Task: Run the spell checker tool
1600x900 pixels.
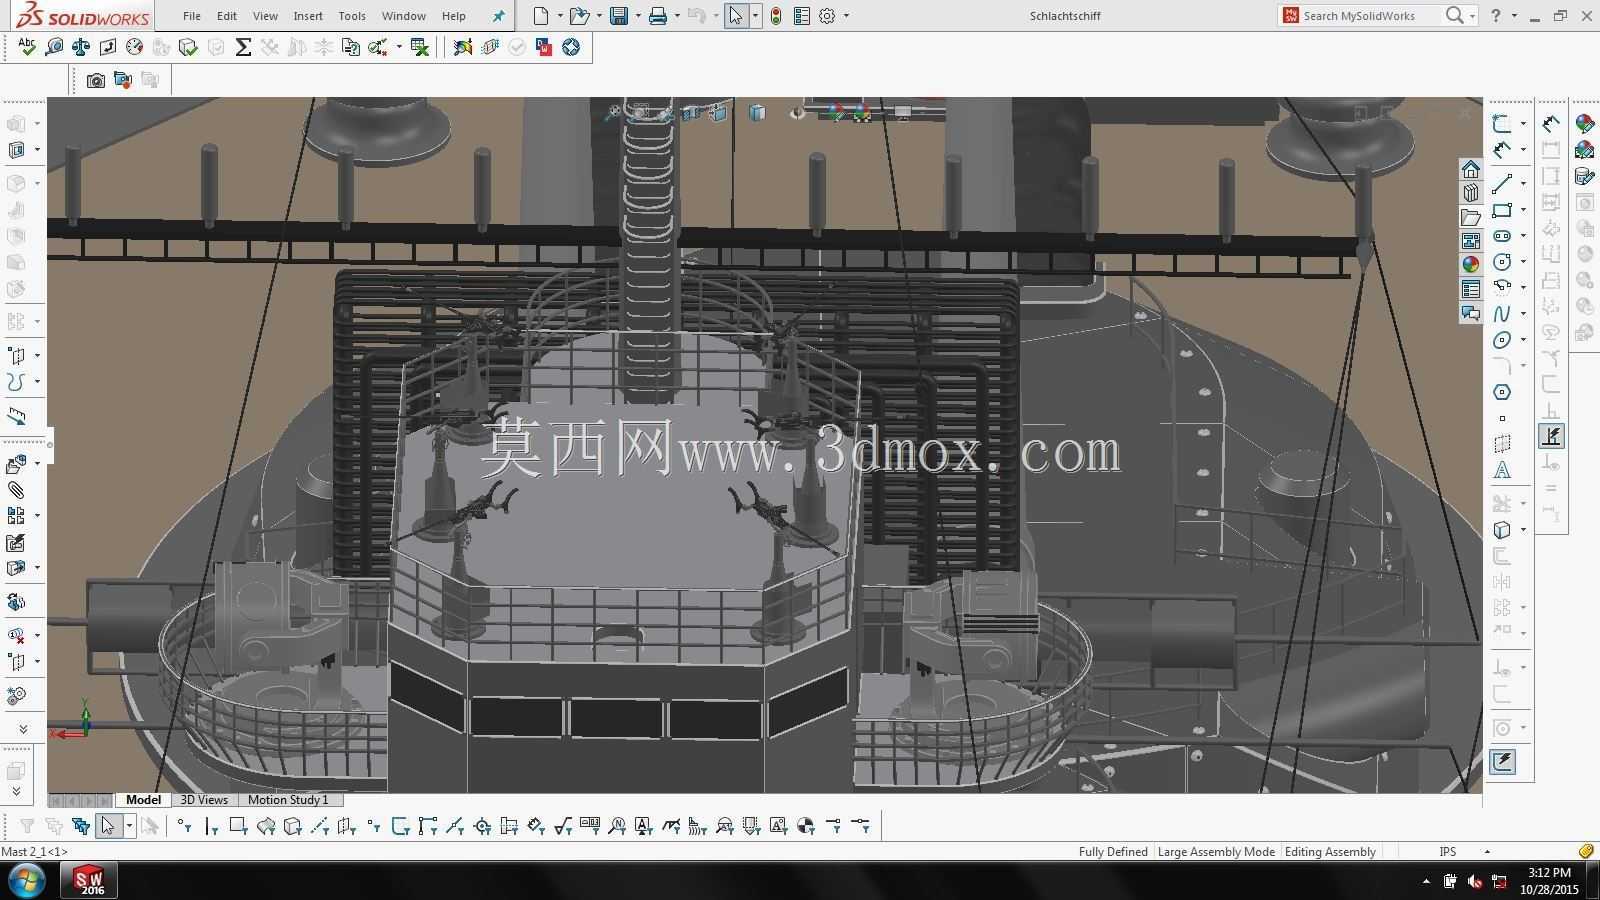Action: tap(27, 47)
